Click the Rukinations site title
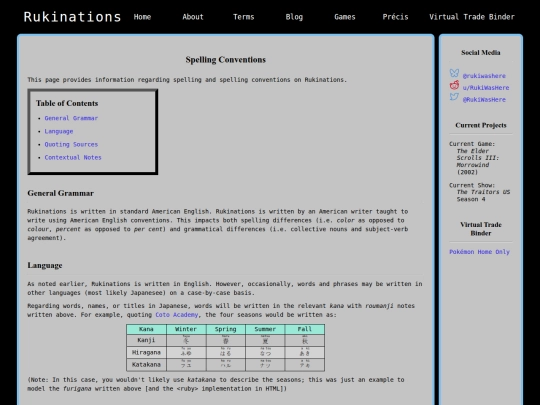The width and height of the screenshot is (540, 405). [72, 17]
